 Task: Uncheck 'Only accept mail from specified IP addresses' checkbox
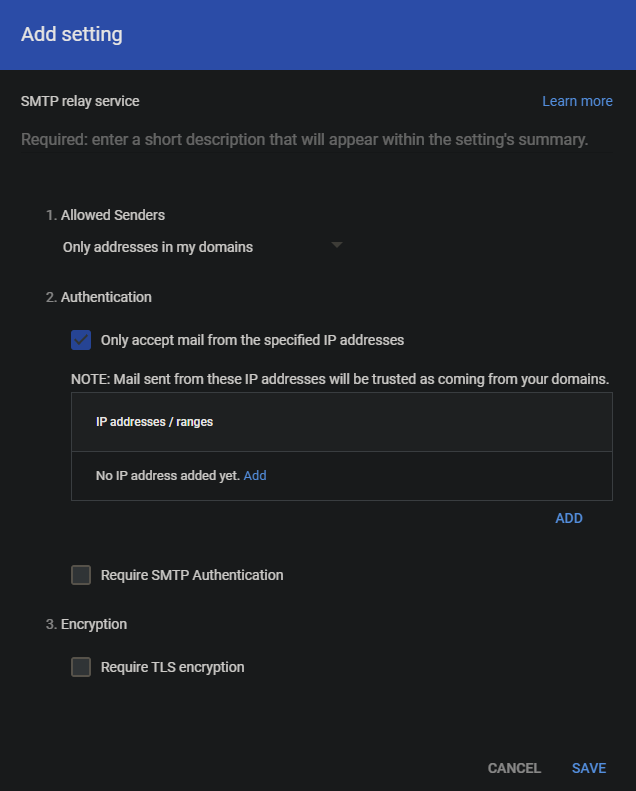tap(81, 340)
